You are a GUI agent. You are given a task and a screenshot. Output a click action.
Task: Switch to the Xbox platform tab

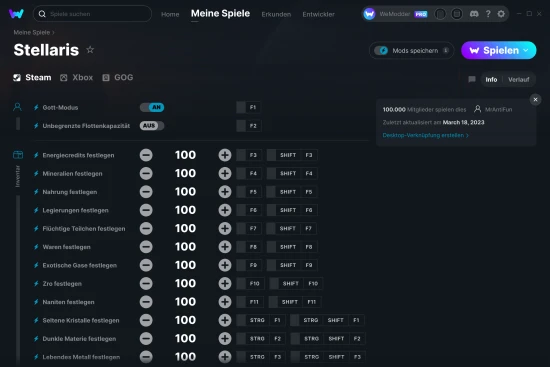point(76,78)
